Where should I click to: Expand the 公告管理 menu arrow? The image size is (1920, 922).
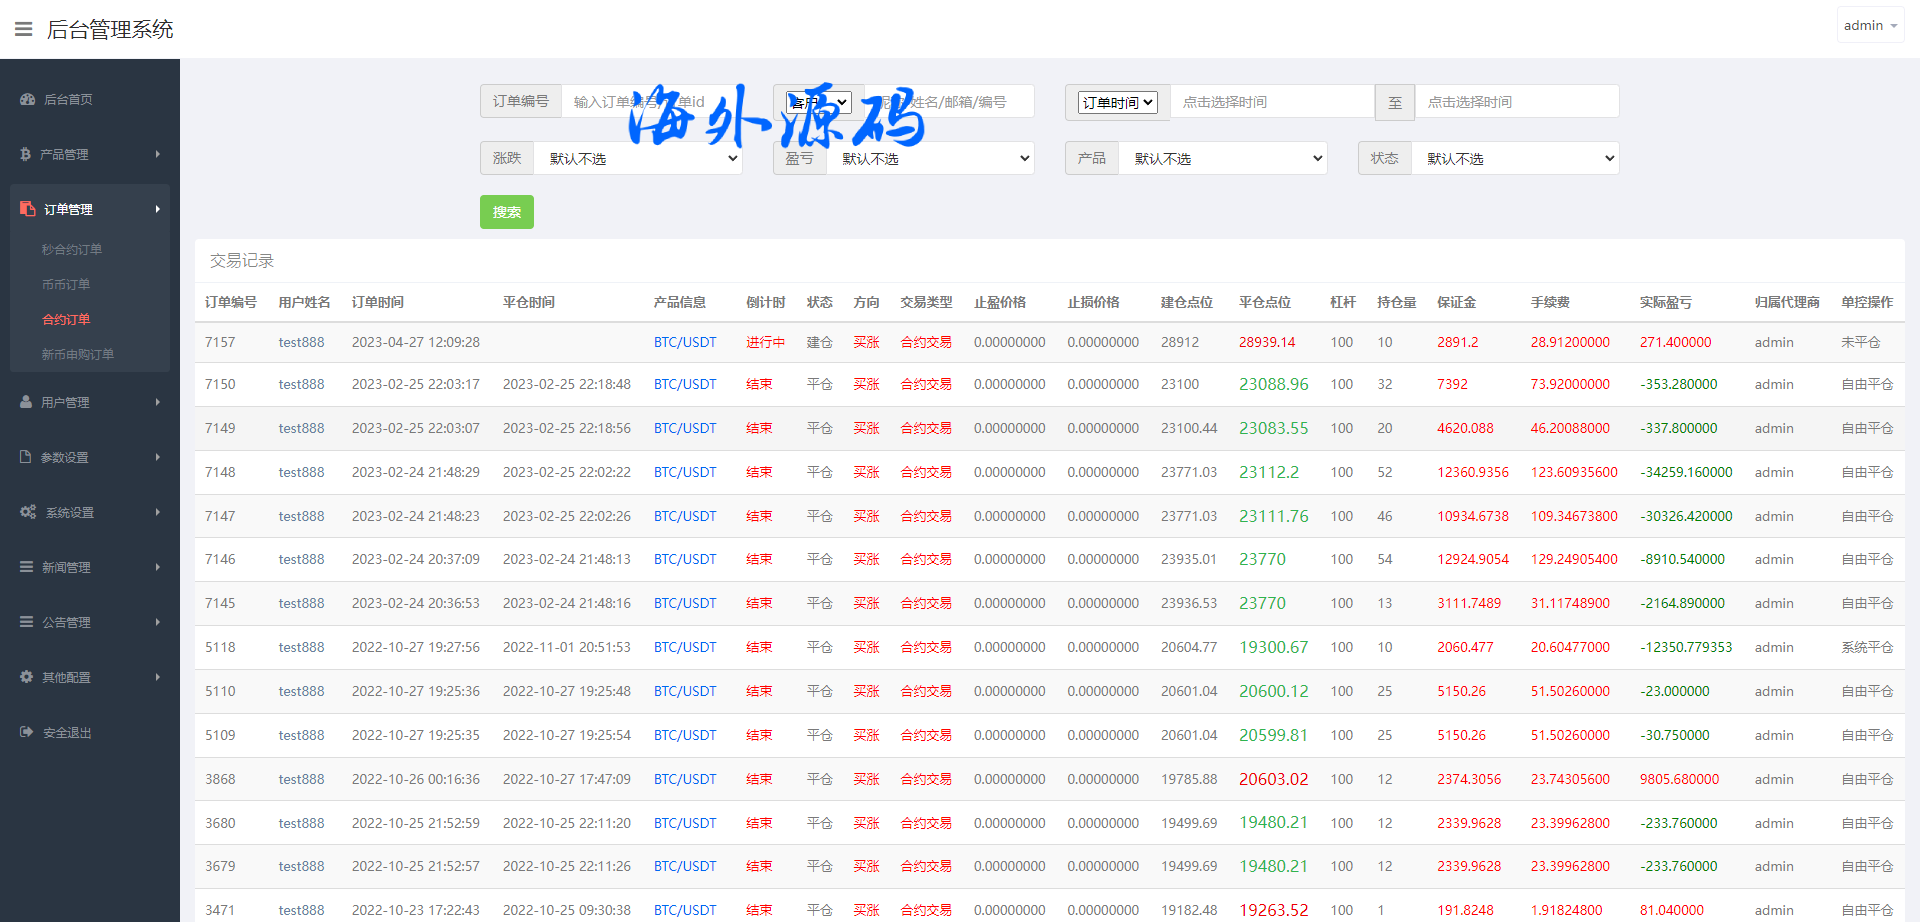[x=158, y=622]
